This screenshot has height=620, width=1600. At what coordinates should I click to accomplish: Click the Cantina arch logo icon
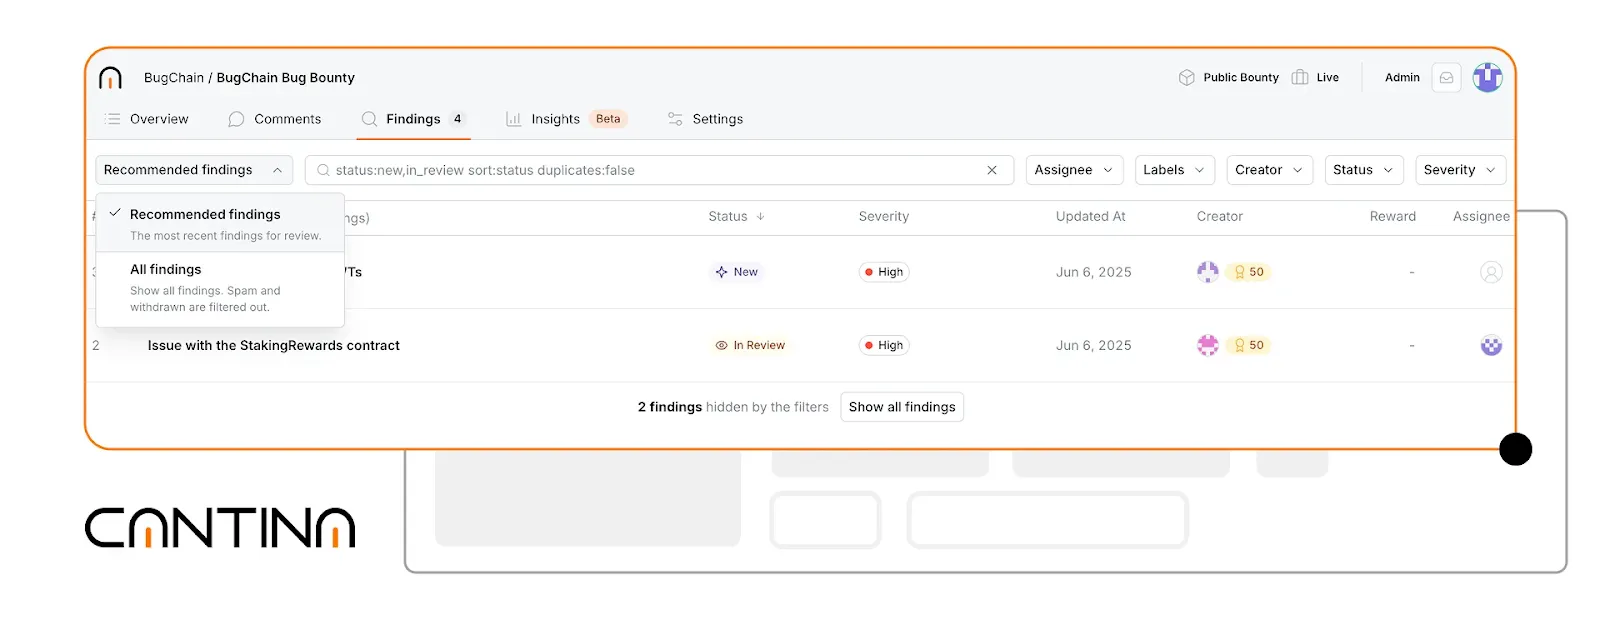point(111,78)
